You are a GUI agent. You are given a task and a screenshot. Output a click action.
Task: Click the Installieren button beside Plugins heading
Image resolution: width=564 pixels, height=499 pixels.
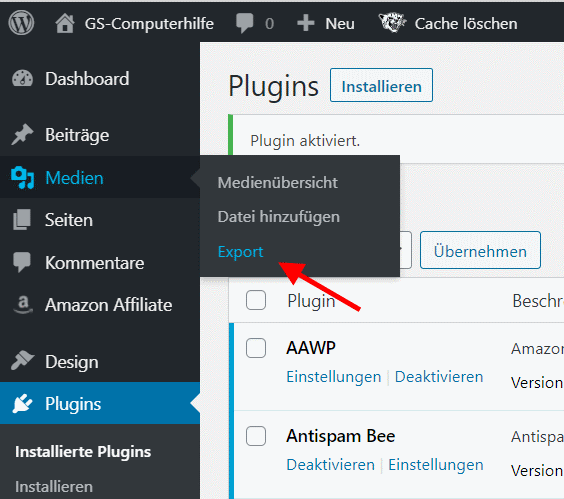pyautogui.click(x=381, y=85)
